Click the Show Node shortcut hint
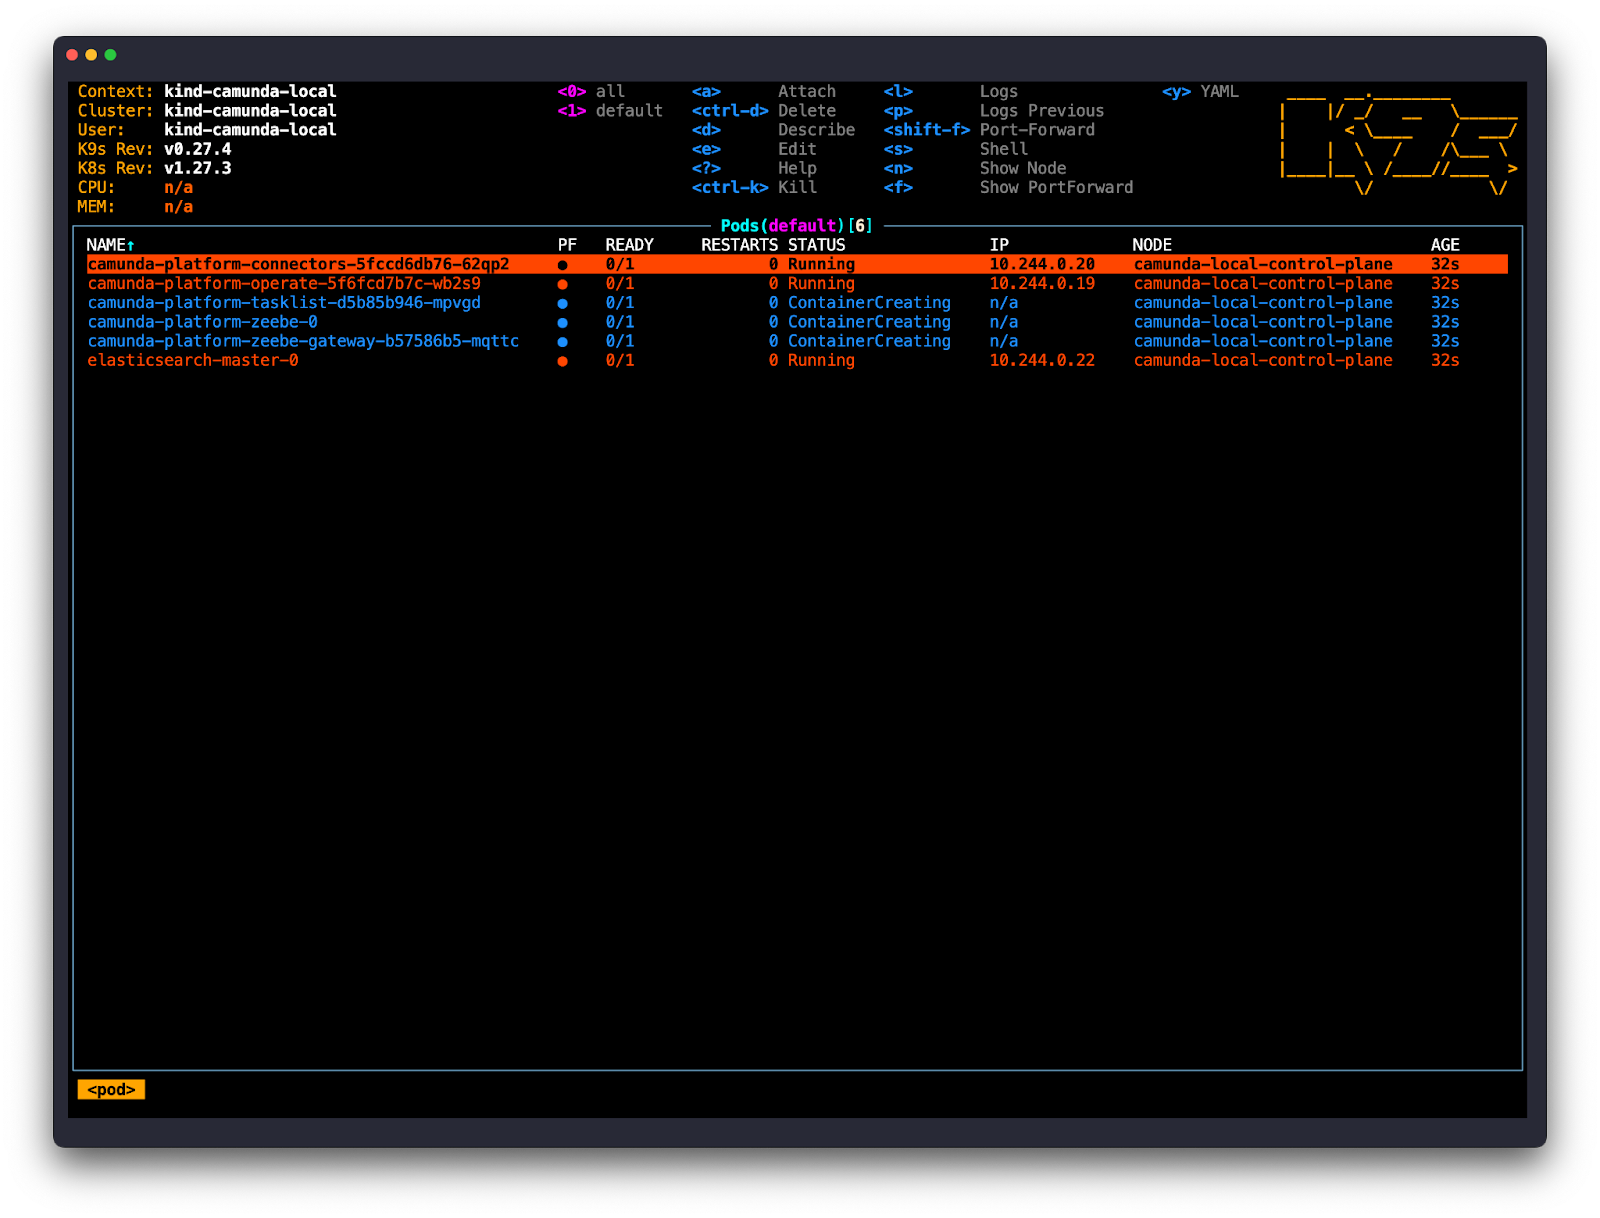Image resolution: width=1600 pixels, height=1218 pixels. click(x=975, y=168)
